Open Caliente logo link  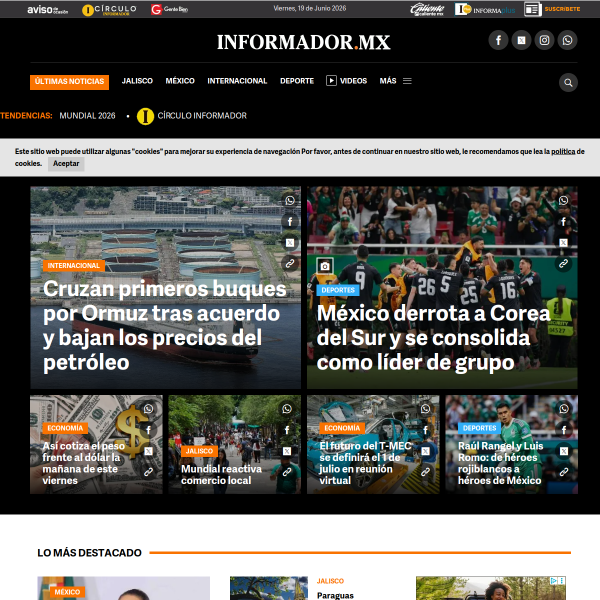pyautogui.click(x=427, y=9)
